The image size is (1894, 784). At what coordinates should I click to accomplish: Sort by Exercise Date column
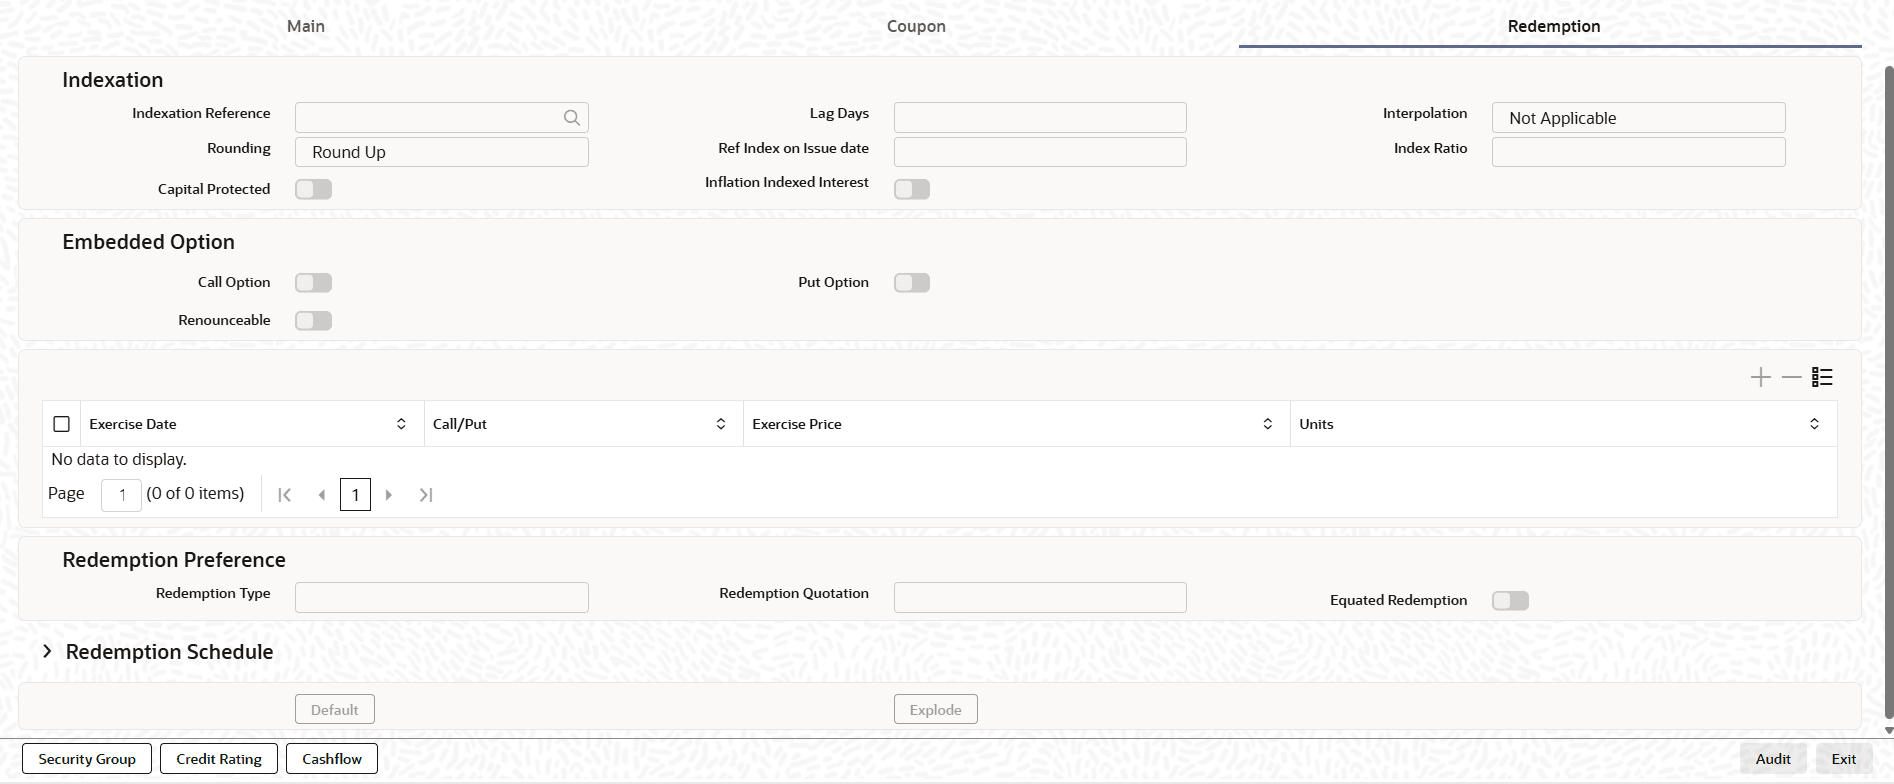pyautogui.click(x=401, y=424)
